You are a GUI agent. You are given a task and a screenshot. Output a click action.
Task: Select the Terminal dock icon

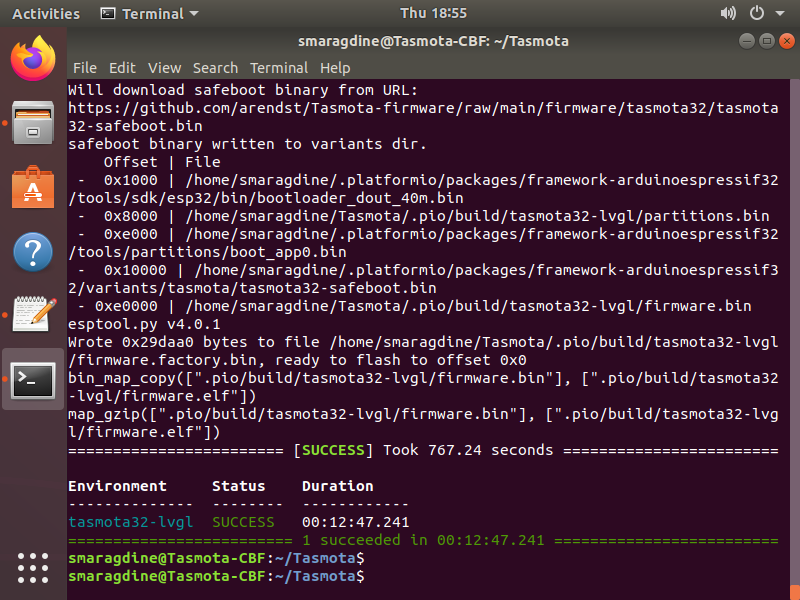tap(33, 380)
